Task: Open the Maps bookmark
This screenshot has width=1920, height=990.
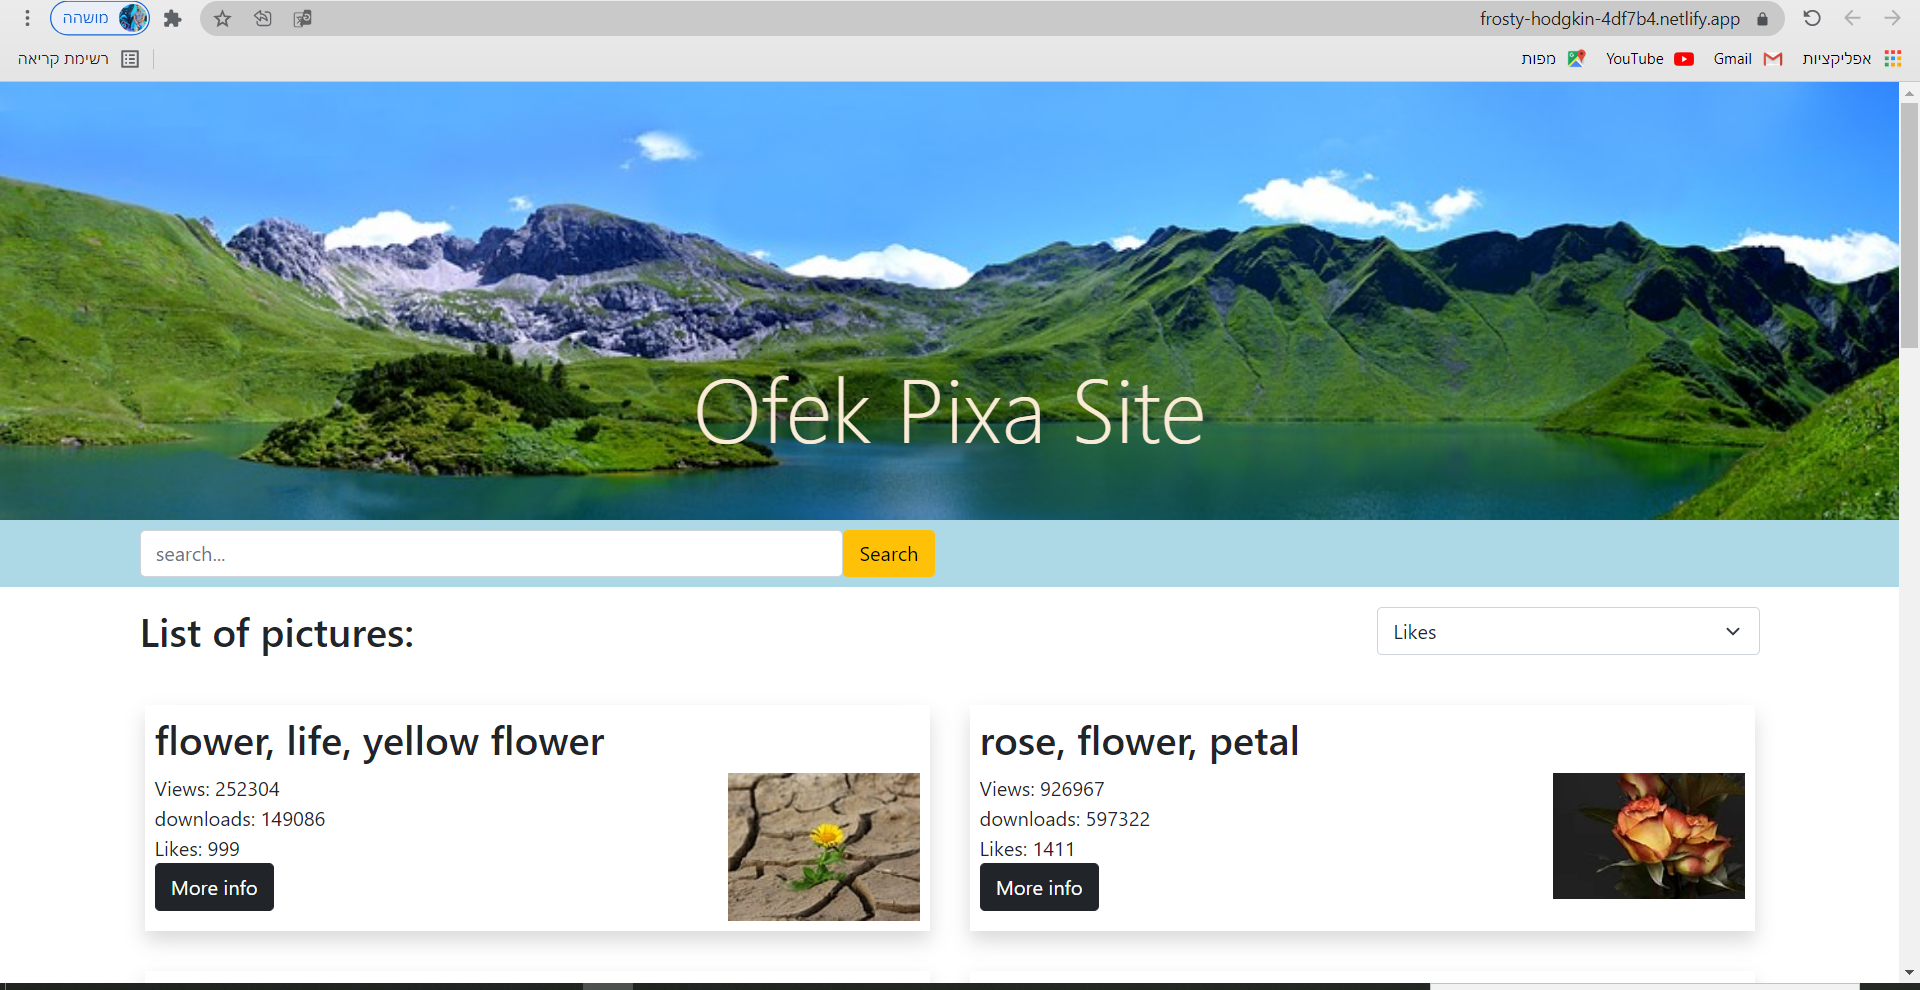Action: [1553, 58]
